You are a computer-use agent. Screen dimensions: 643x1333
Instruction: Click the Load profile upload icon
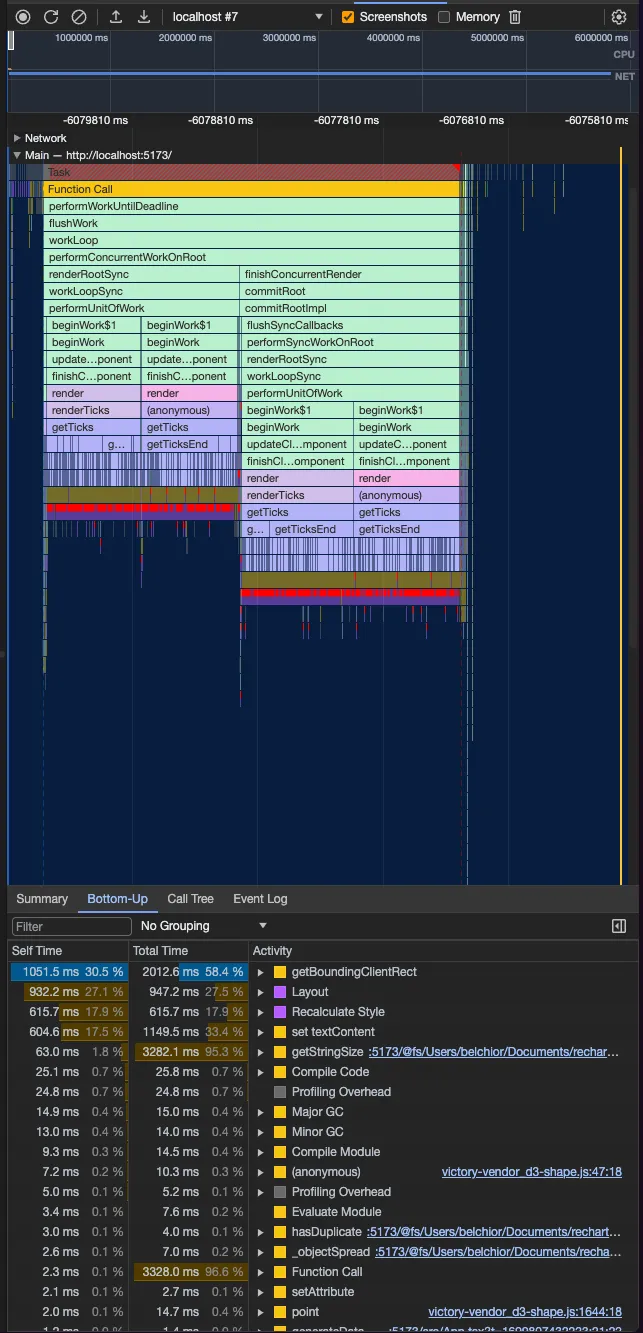tap(116, 17)
